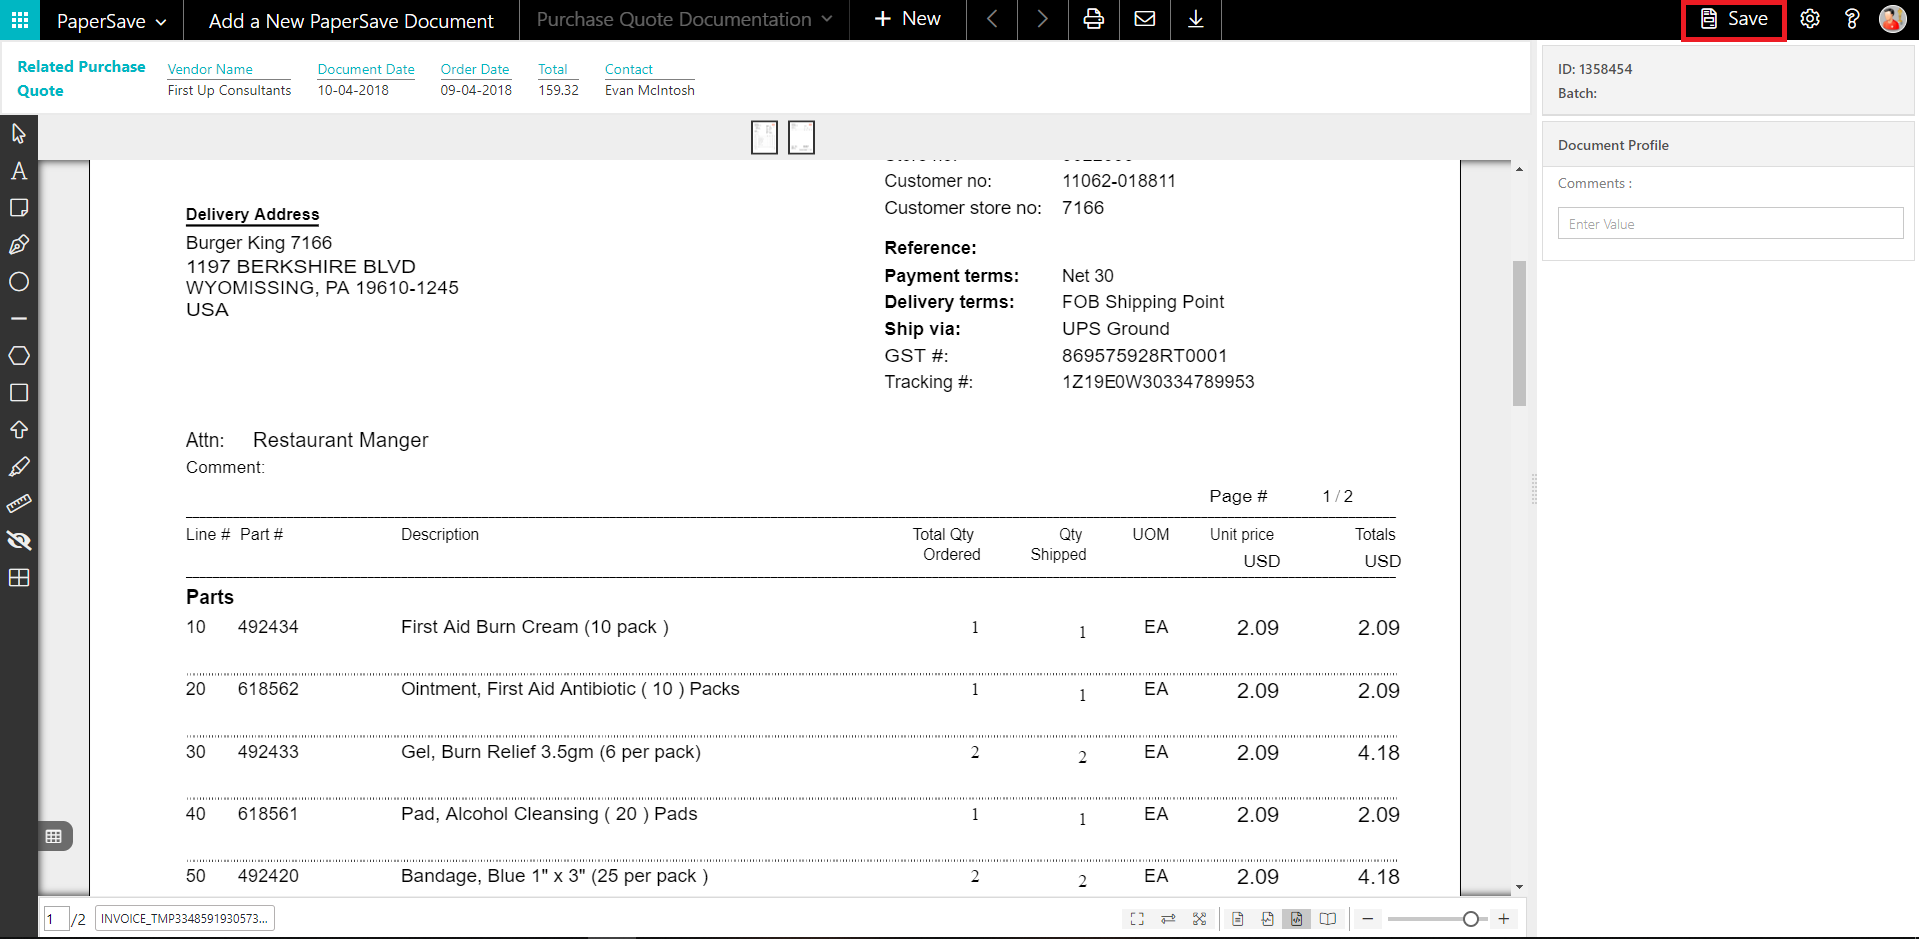
Task: Click the New menu item
Action: (x=907, y=19)
